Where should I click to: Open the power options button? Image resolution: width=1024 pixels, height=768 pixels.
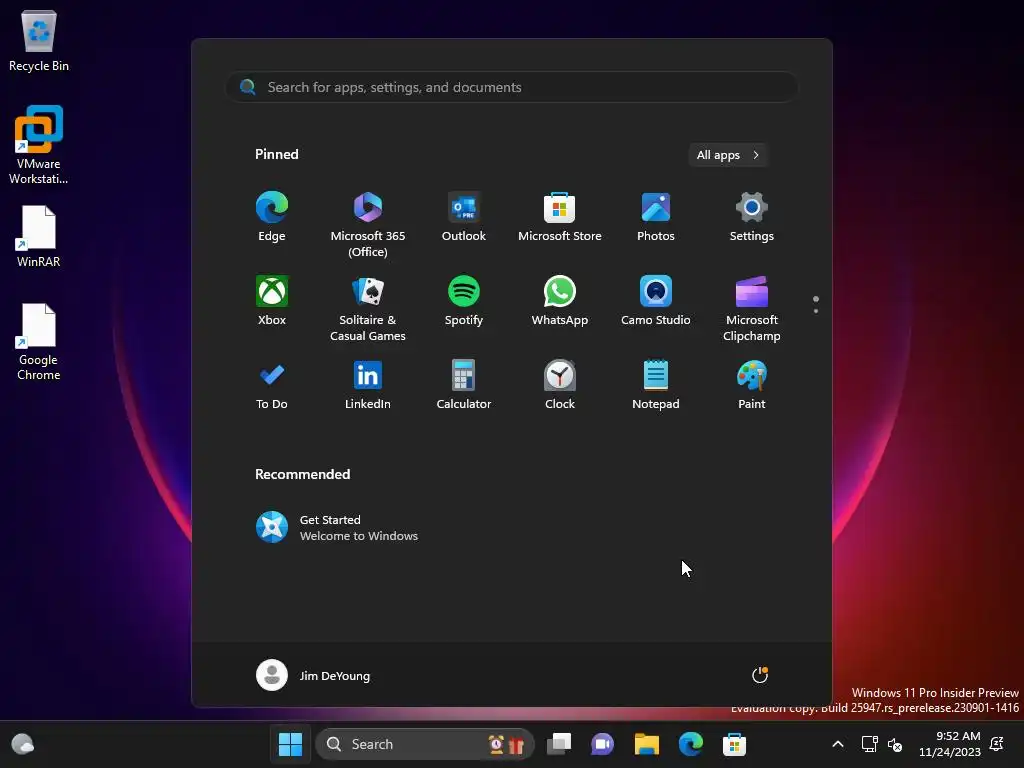(760, 675)
